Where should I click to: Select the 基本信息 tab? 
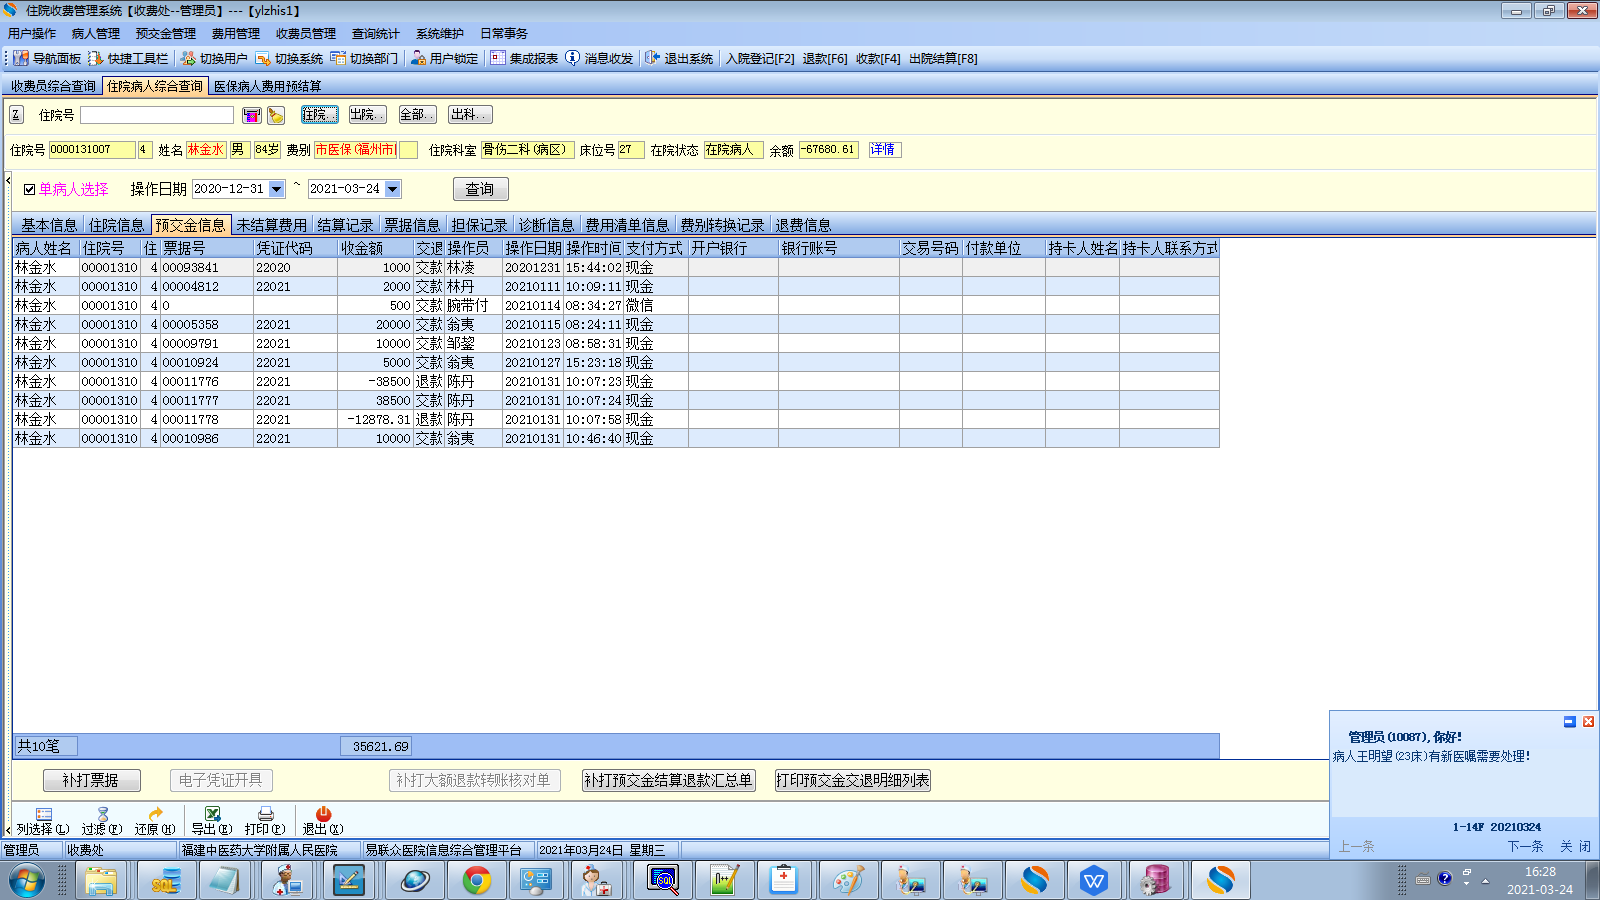[49, 225]
